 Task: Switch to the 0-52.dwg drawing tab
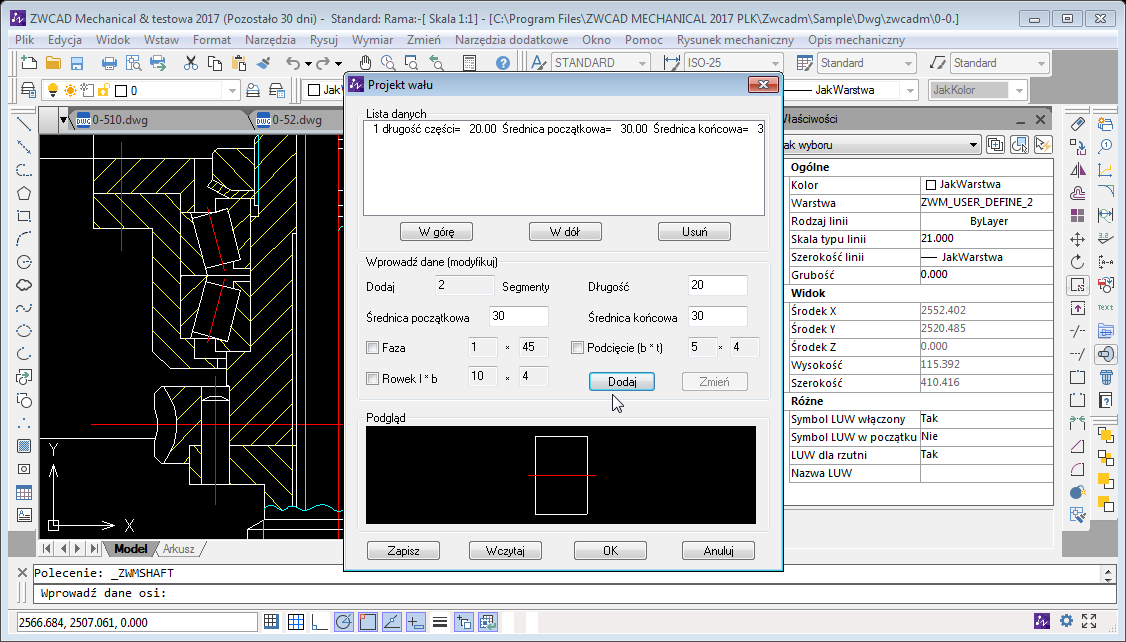290,121
